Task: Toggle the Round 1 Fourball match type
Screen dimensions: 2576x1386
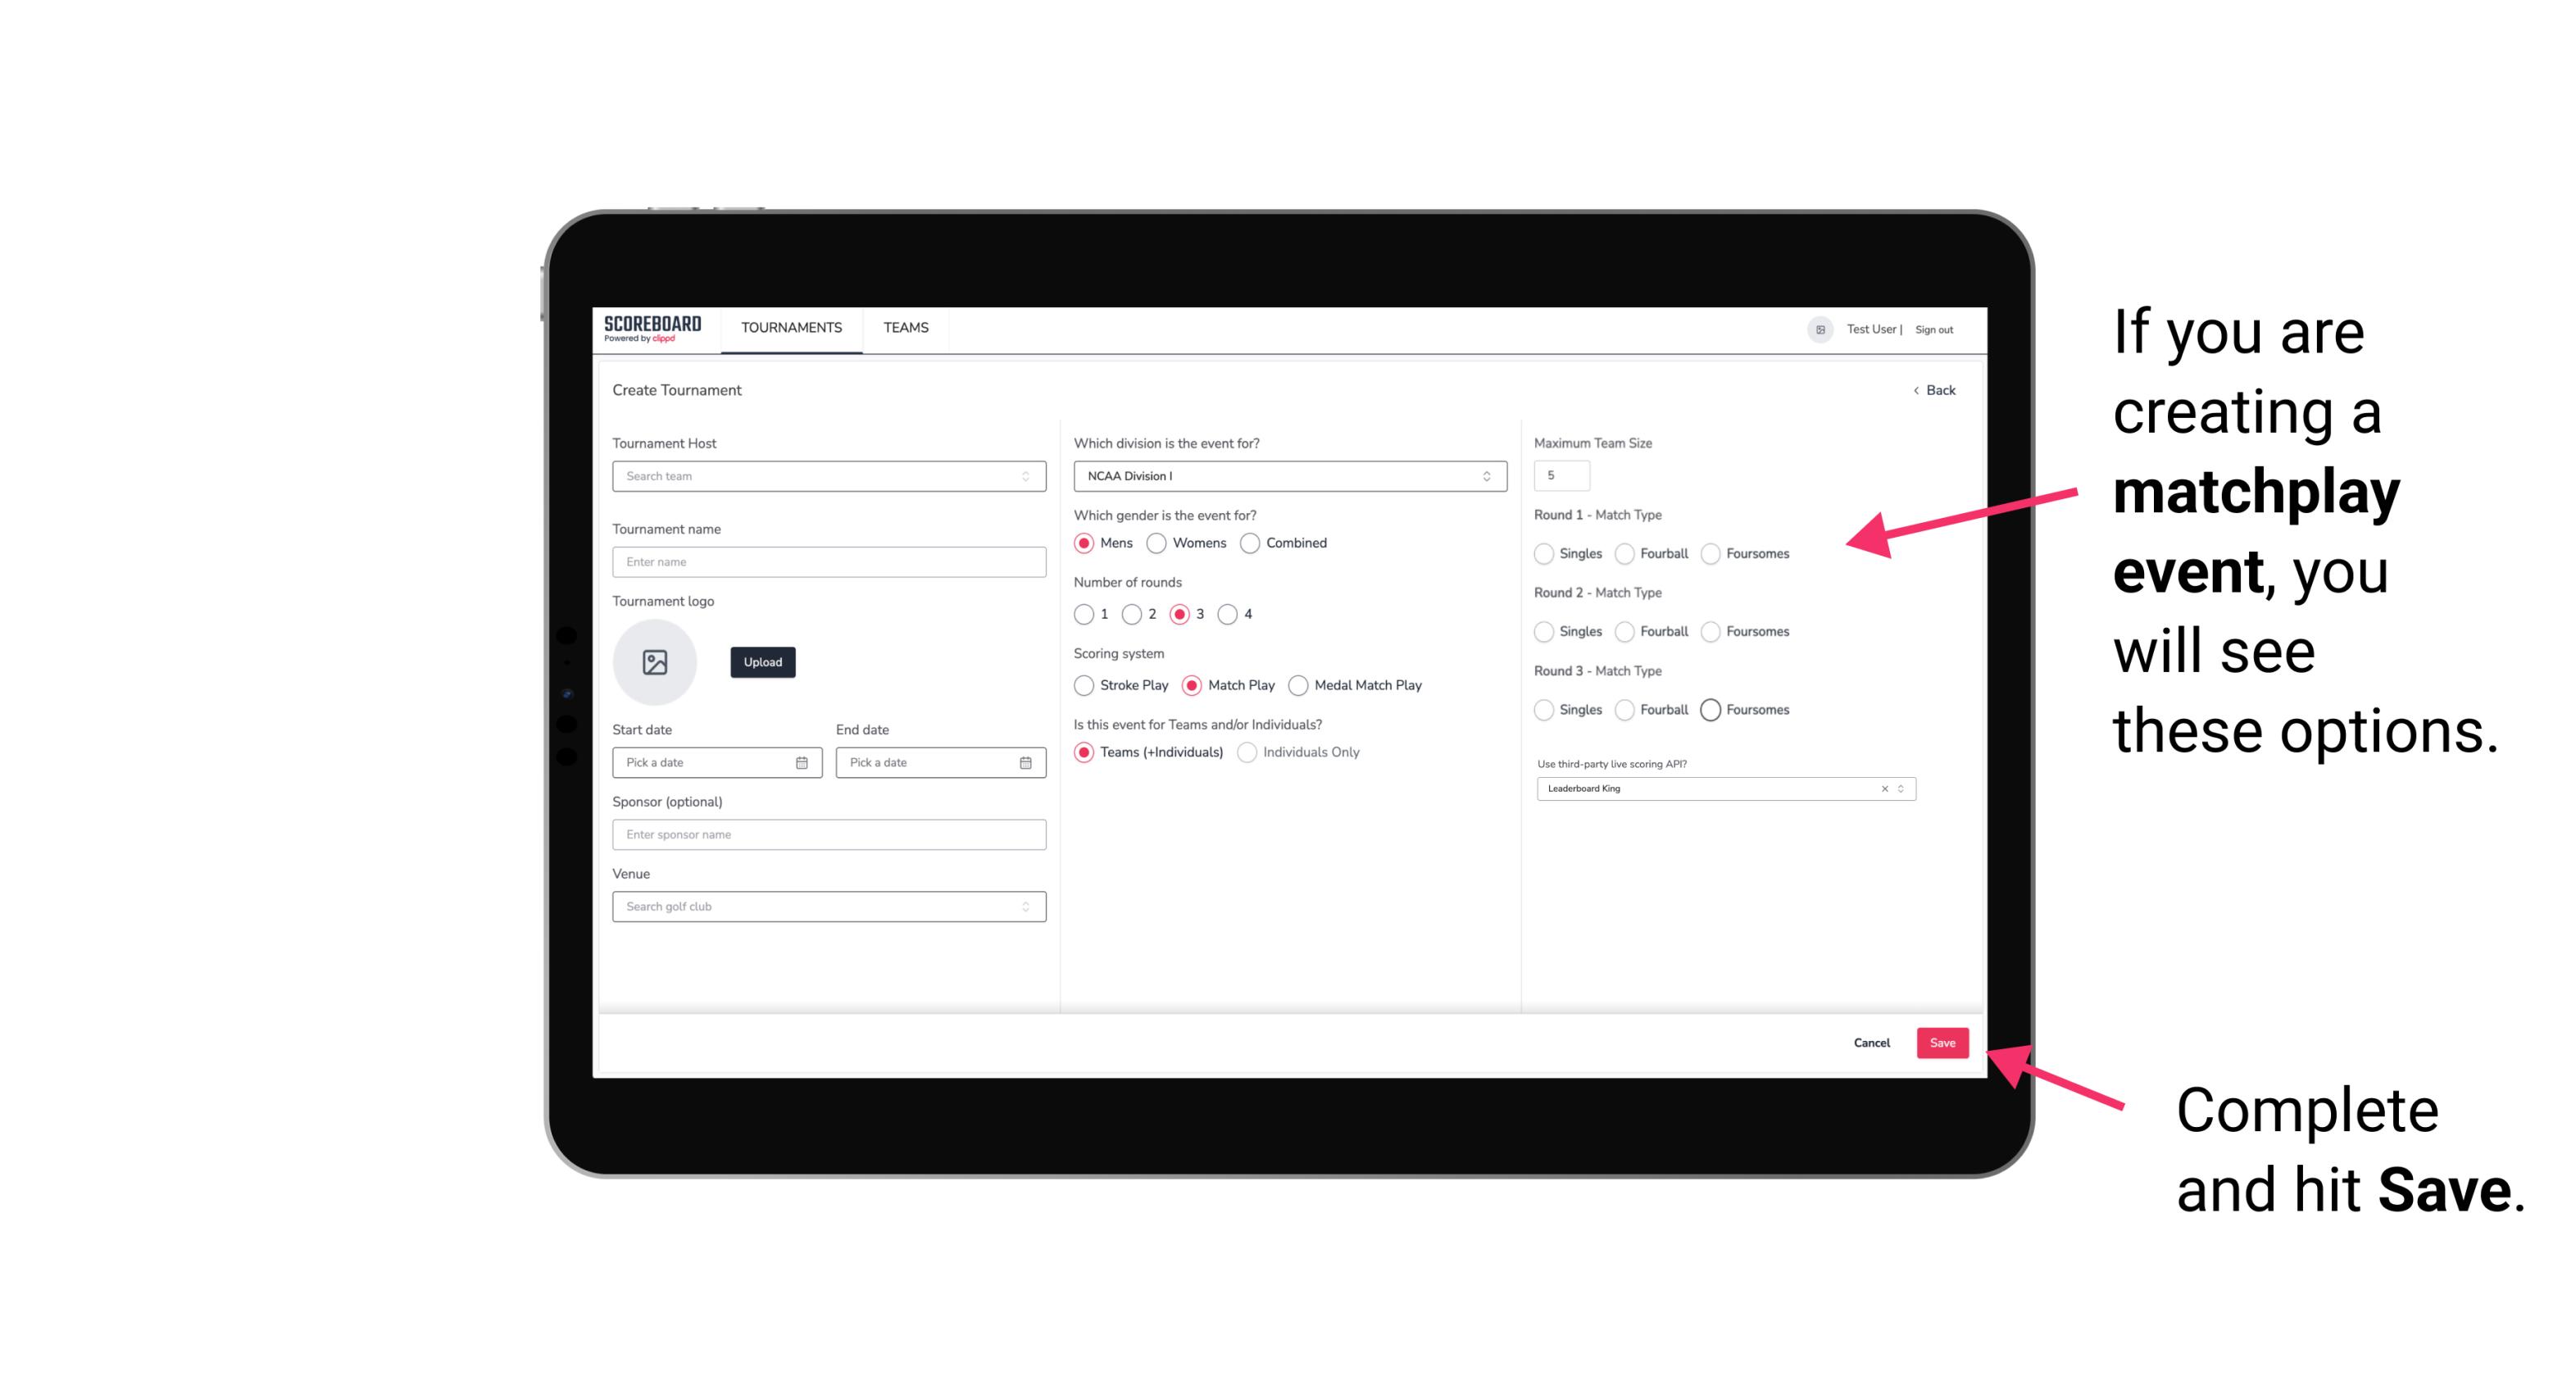Action: click(1622, 553)
